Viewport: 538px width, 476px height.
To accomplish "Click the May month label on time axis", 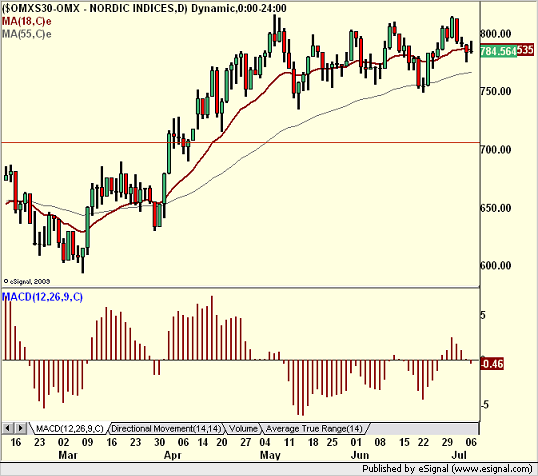I will pos(270,455).
